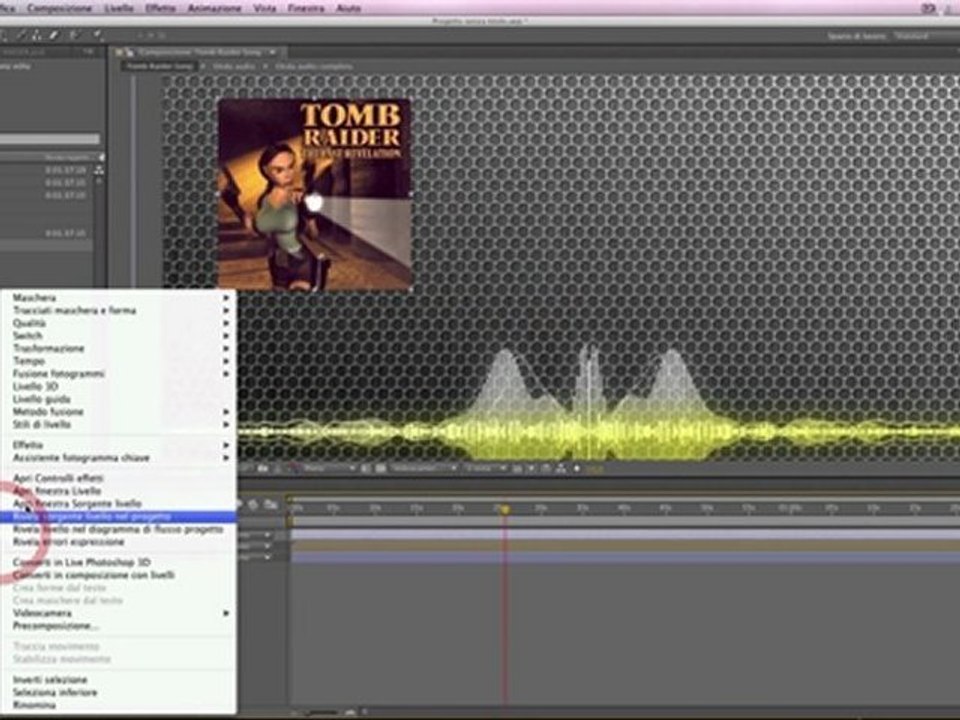The height and width of the screenshot is (720, 960).
Task: Open the Finestra menu in menu bar
Action: pos(306,8)
